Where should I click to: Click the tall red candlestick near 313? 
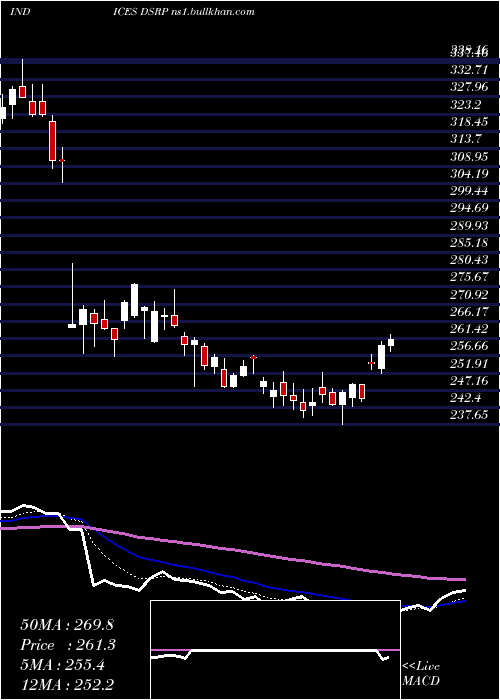pyautogui.click(x=53, y=141)
